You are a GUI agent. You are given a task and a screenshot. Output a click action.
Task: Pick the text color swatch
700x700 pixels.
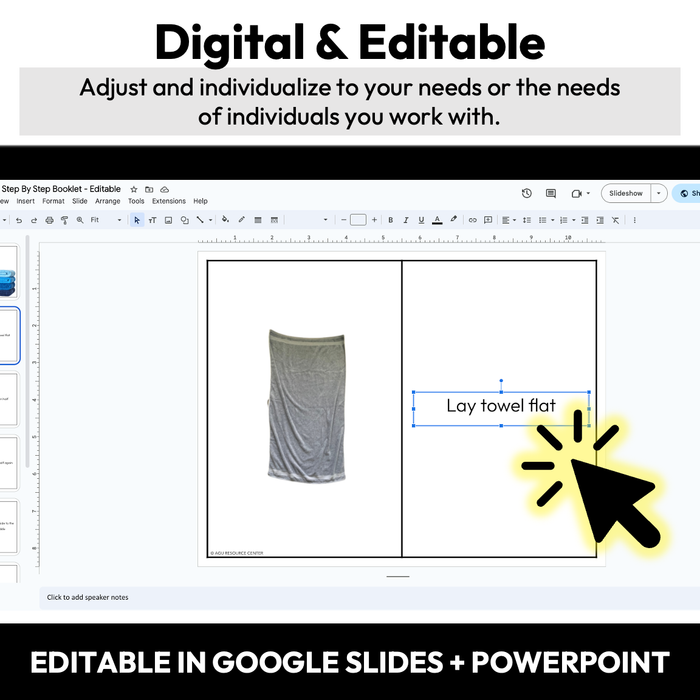(x=437, y=220)
